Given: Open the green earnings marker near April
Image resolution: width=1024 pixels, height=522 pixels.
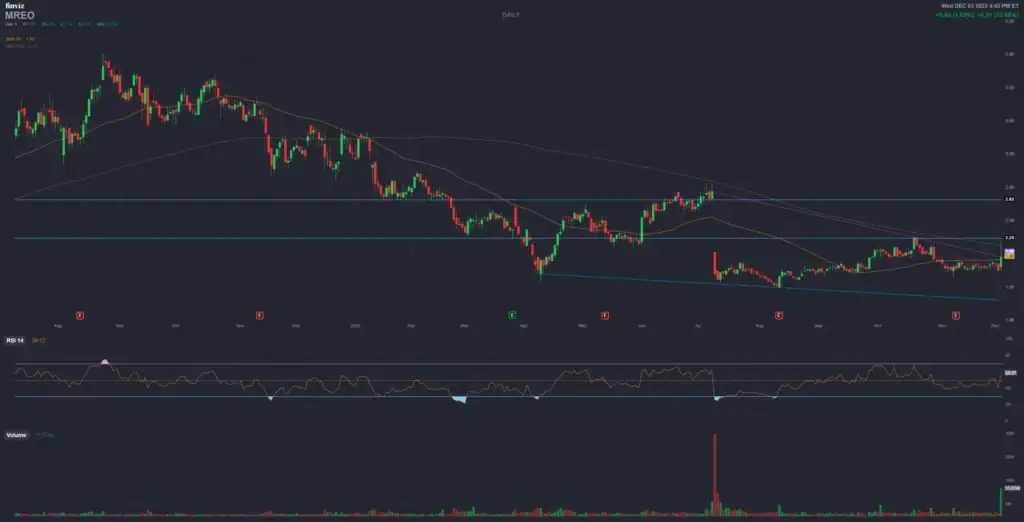Looking at the screenshot, I should (513, 315).
